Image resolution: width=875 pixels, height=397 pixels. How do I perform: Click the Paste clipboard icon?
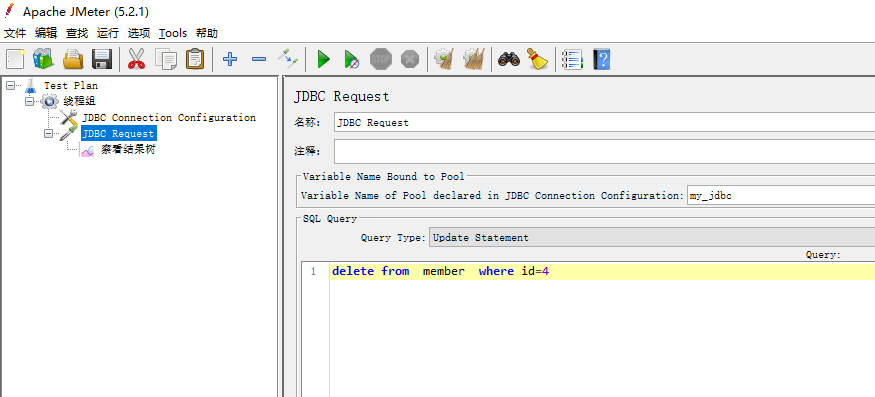tap(195, 59)
